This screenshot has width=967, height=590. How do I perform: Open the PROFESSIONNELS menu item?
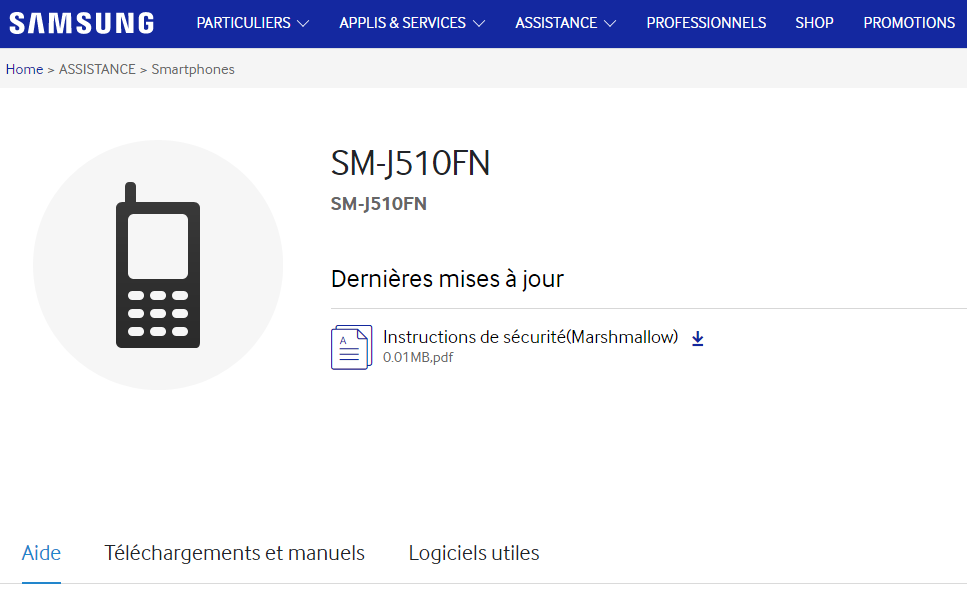point(706,23)
